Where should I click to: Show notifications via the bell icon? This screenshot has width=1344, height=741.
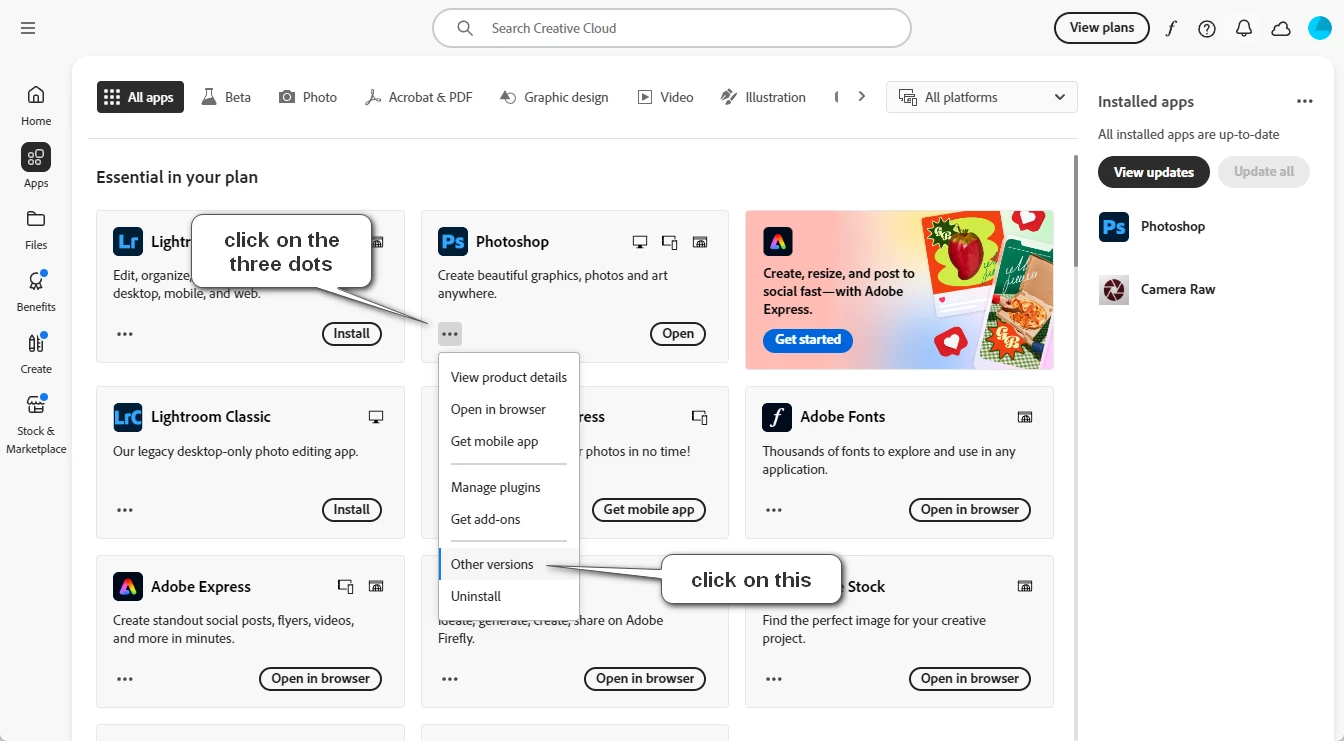click(1244, 29)
